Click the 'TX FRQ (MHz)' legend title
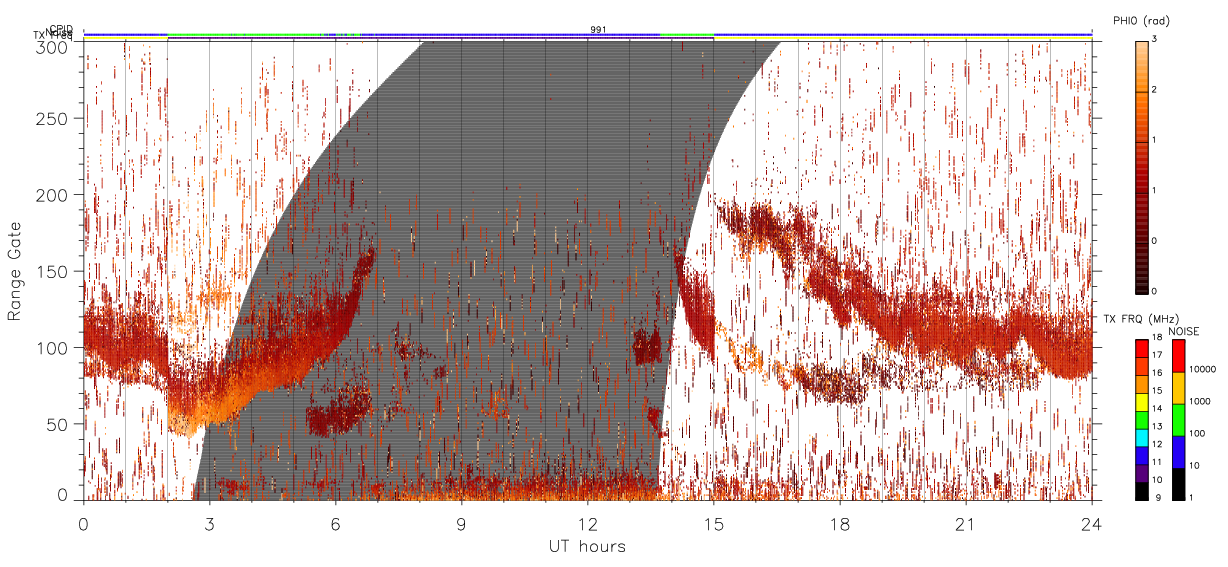This screenshot has height=567, width=1228. [x=1142, y=319]
